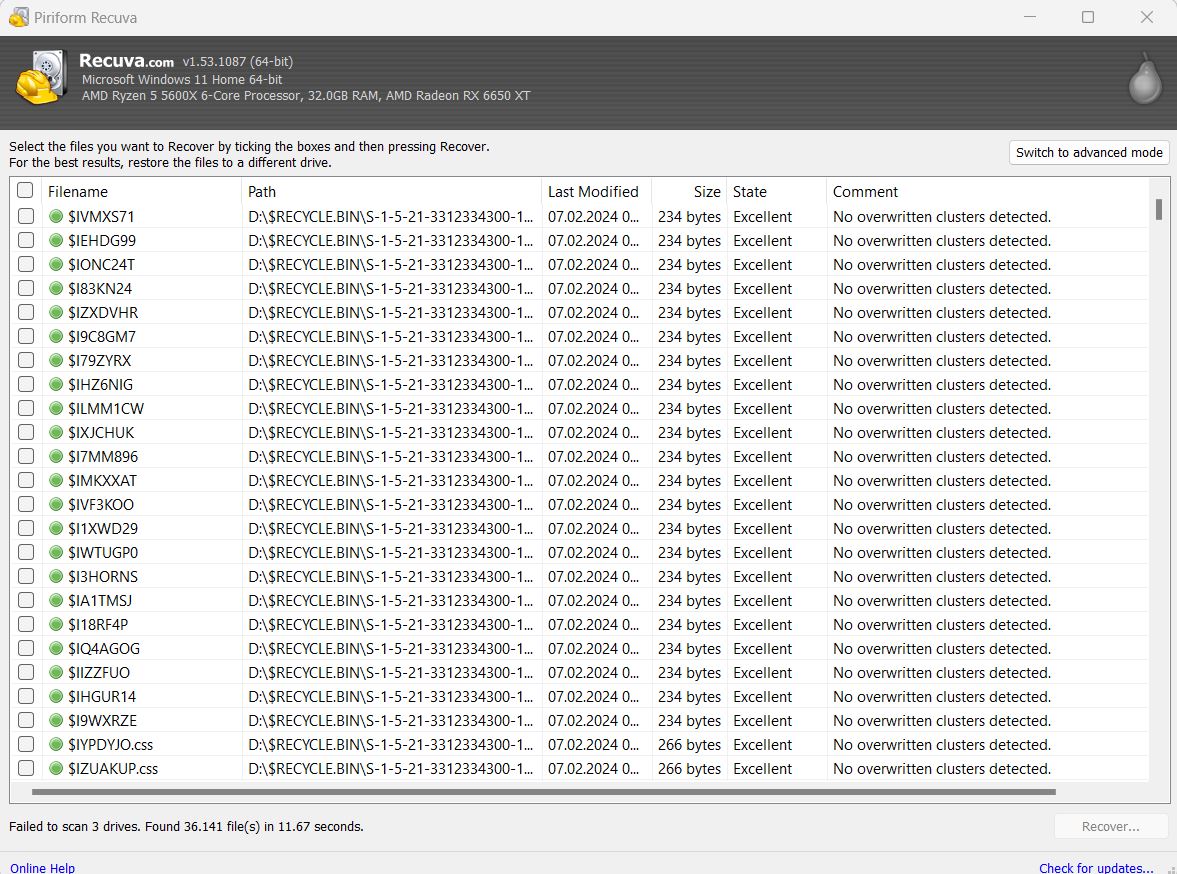Click green state dot for $IVMXS71
The width and height of the screenshot is (1177, 874).
click(x=56, y=216)
